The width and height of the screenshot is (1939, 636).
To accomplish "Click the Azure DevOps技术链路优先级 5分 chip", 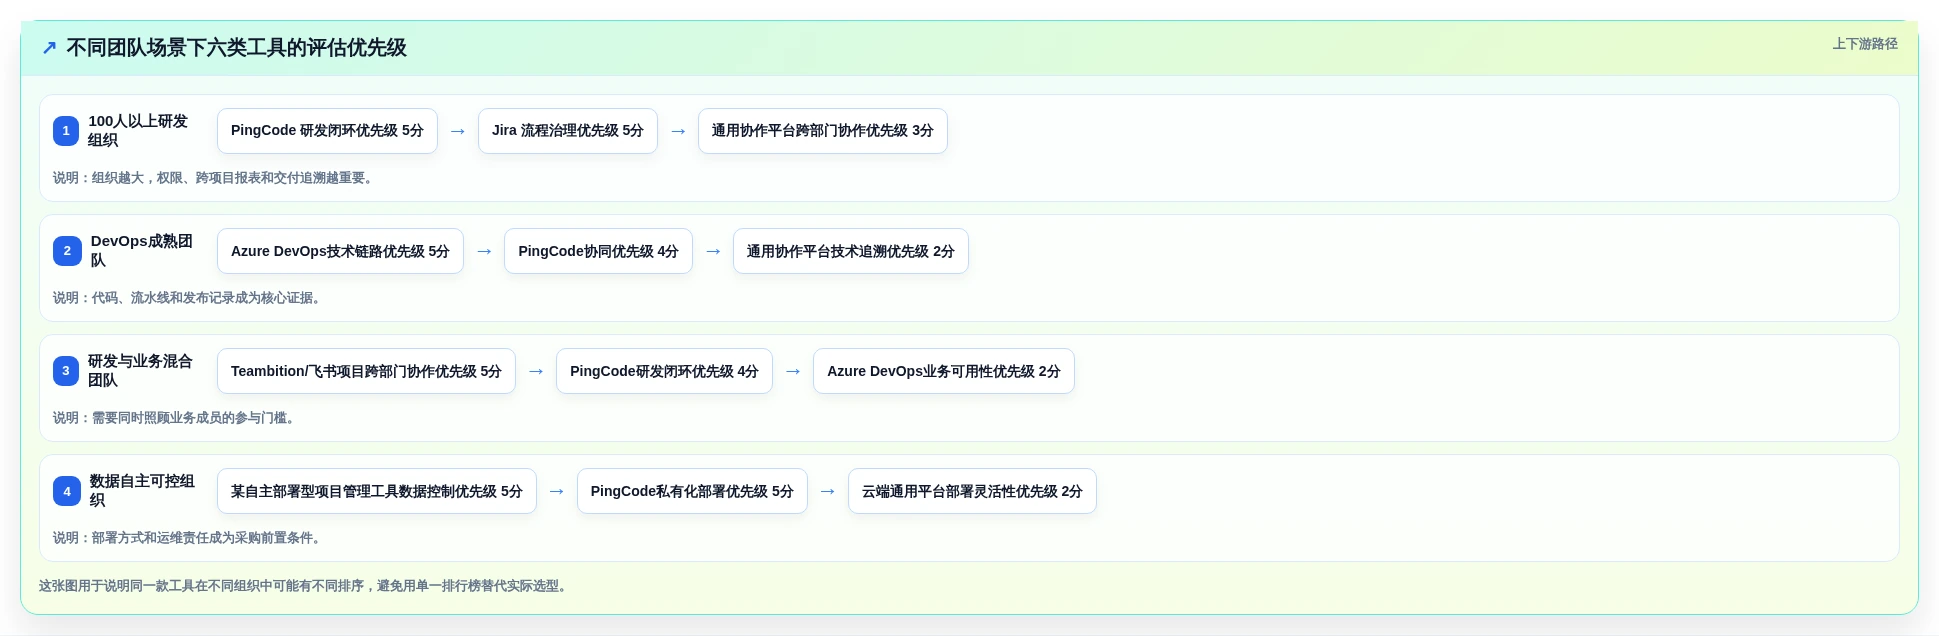I will (x=340, y=251).
